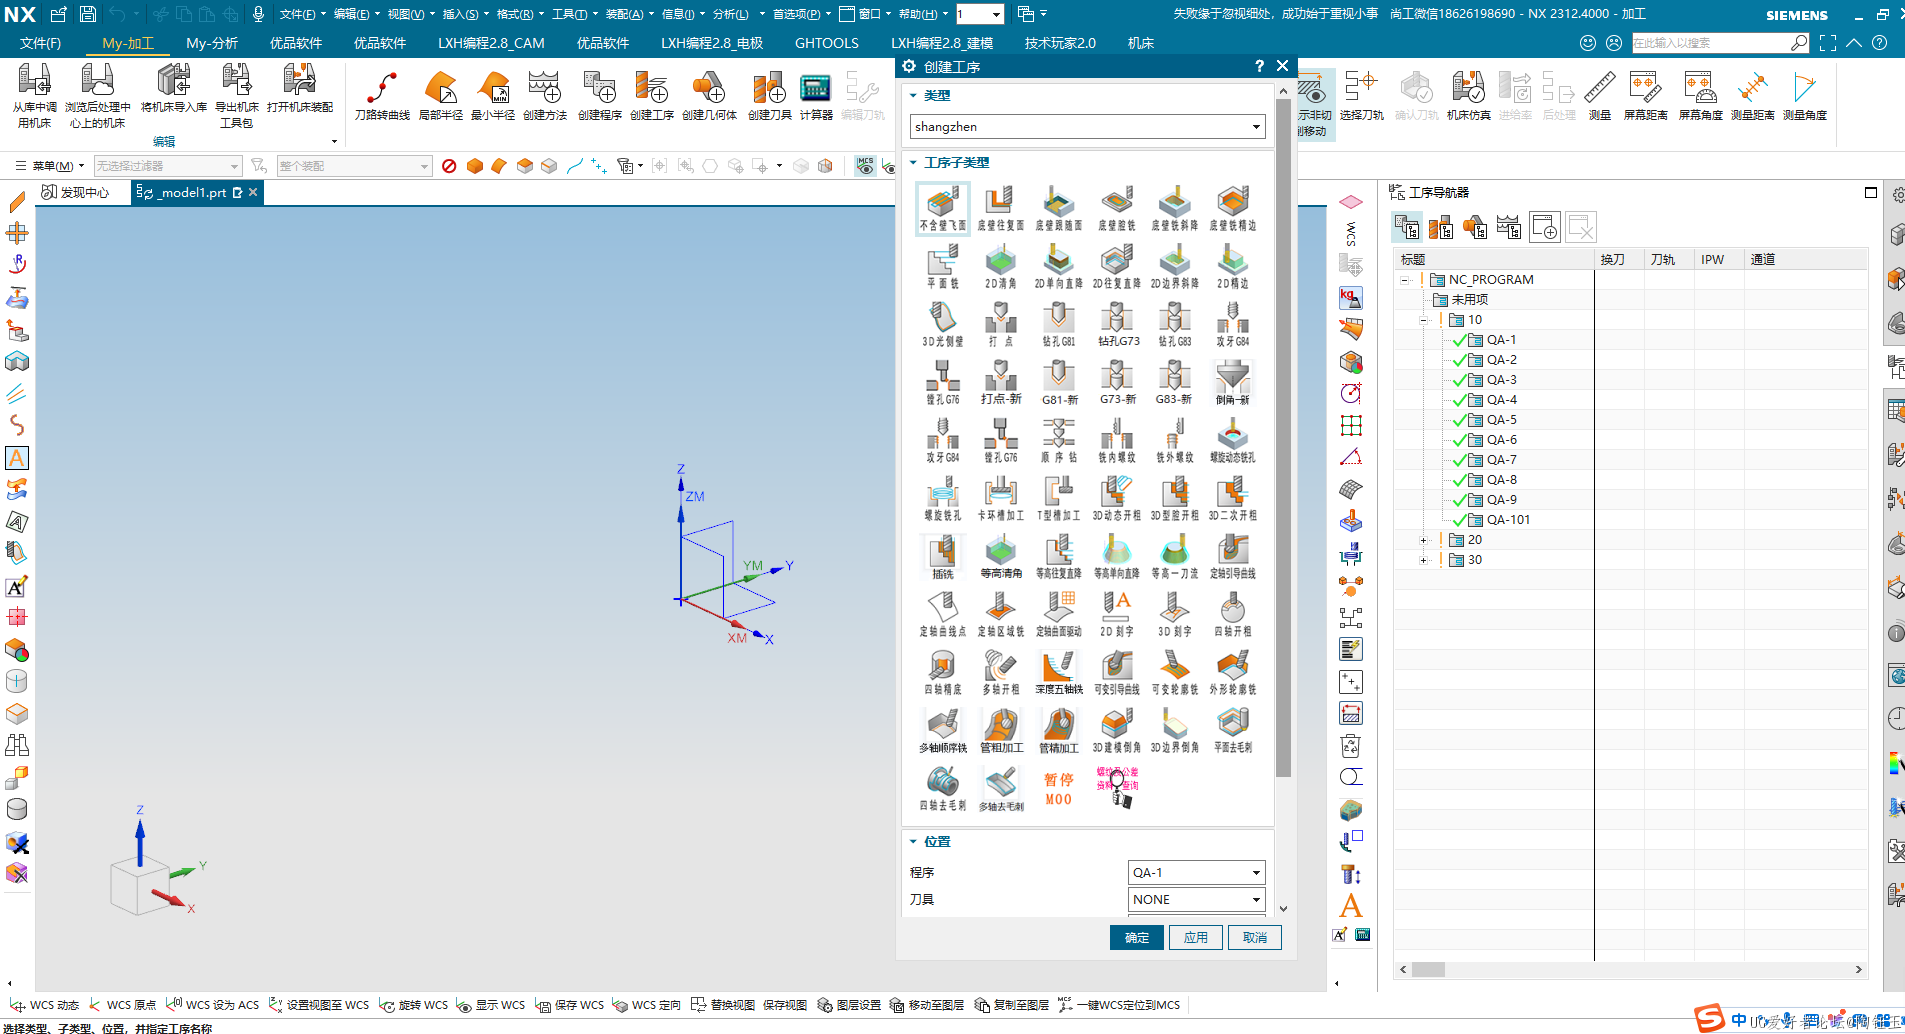Select the 顺序钻 sequential drill icon
The width and height of the screenshot is (1905, 1034).
1058,441
